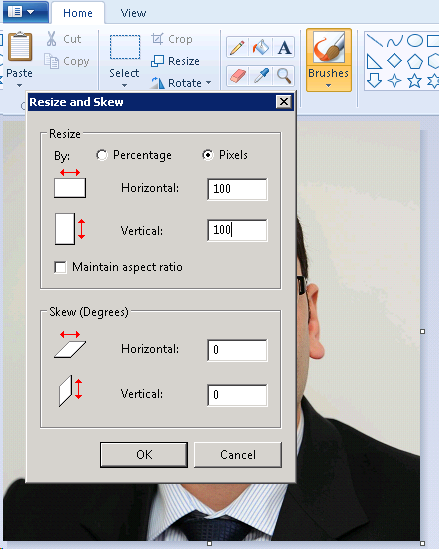Select the Color picker eyedropper
The image size is (439, 549).
point(260,75)
